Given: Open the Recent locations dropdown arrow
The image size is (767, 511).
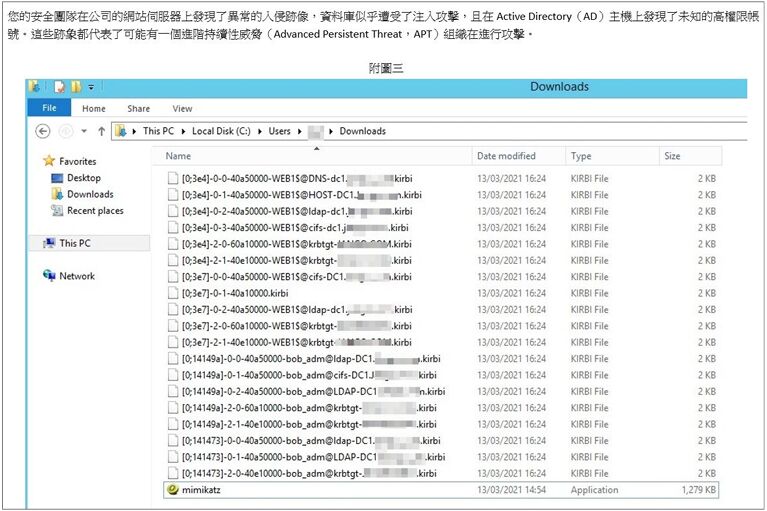Looking at the screenshot, I should [83, 131].
